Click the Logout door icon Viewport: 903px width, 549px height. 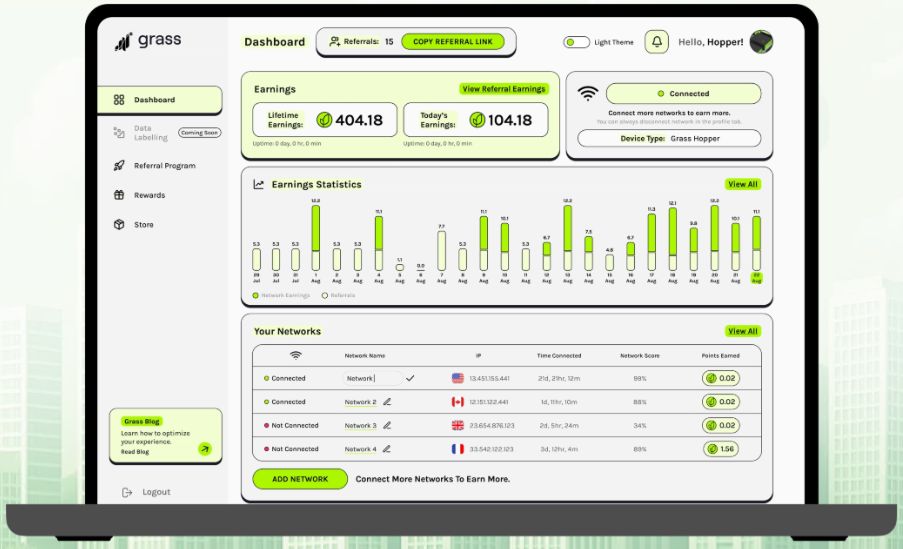coord(127,493)
